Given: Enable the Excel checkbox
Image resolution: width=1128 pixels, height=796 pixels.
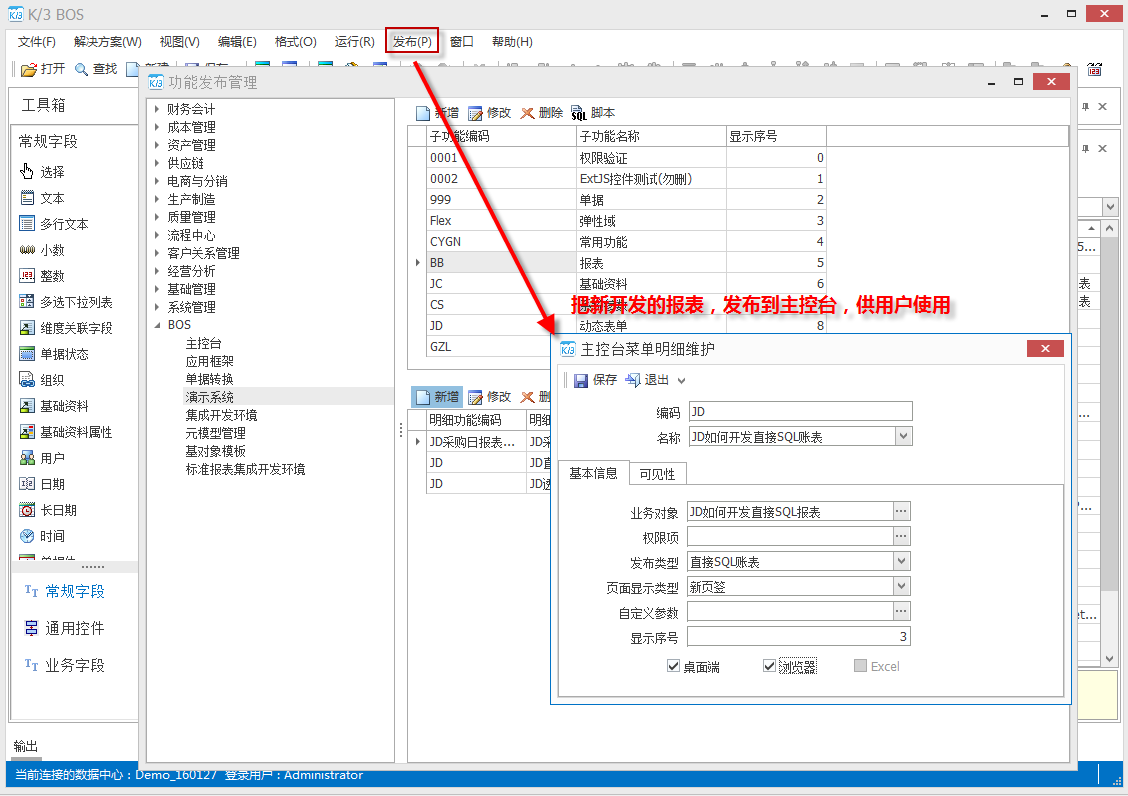Looking at the screenshot, I should [x=860, y=666].
